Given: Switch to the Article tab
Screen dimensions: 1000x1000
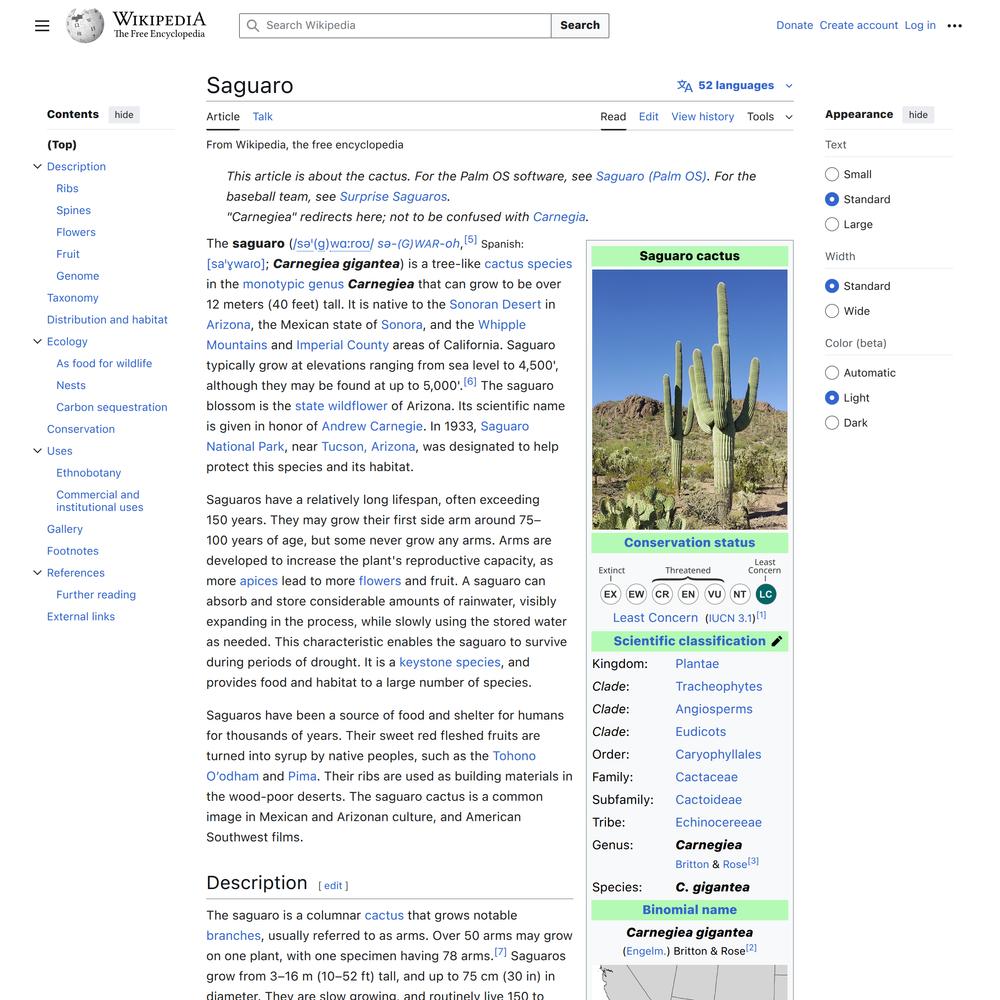Looking at the screenshot, I should click(223, 117).
